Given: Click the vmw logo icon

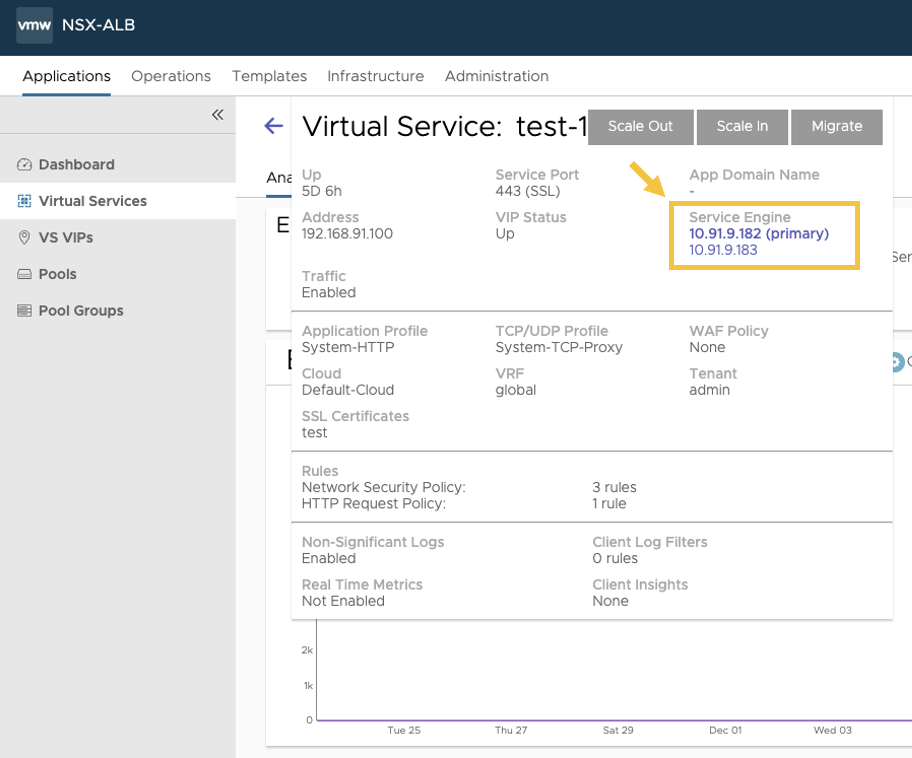Looking at the screenshot, I should point(34,25).
